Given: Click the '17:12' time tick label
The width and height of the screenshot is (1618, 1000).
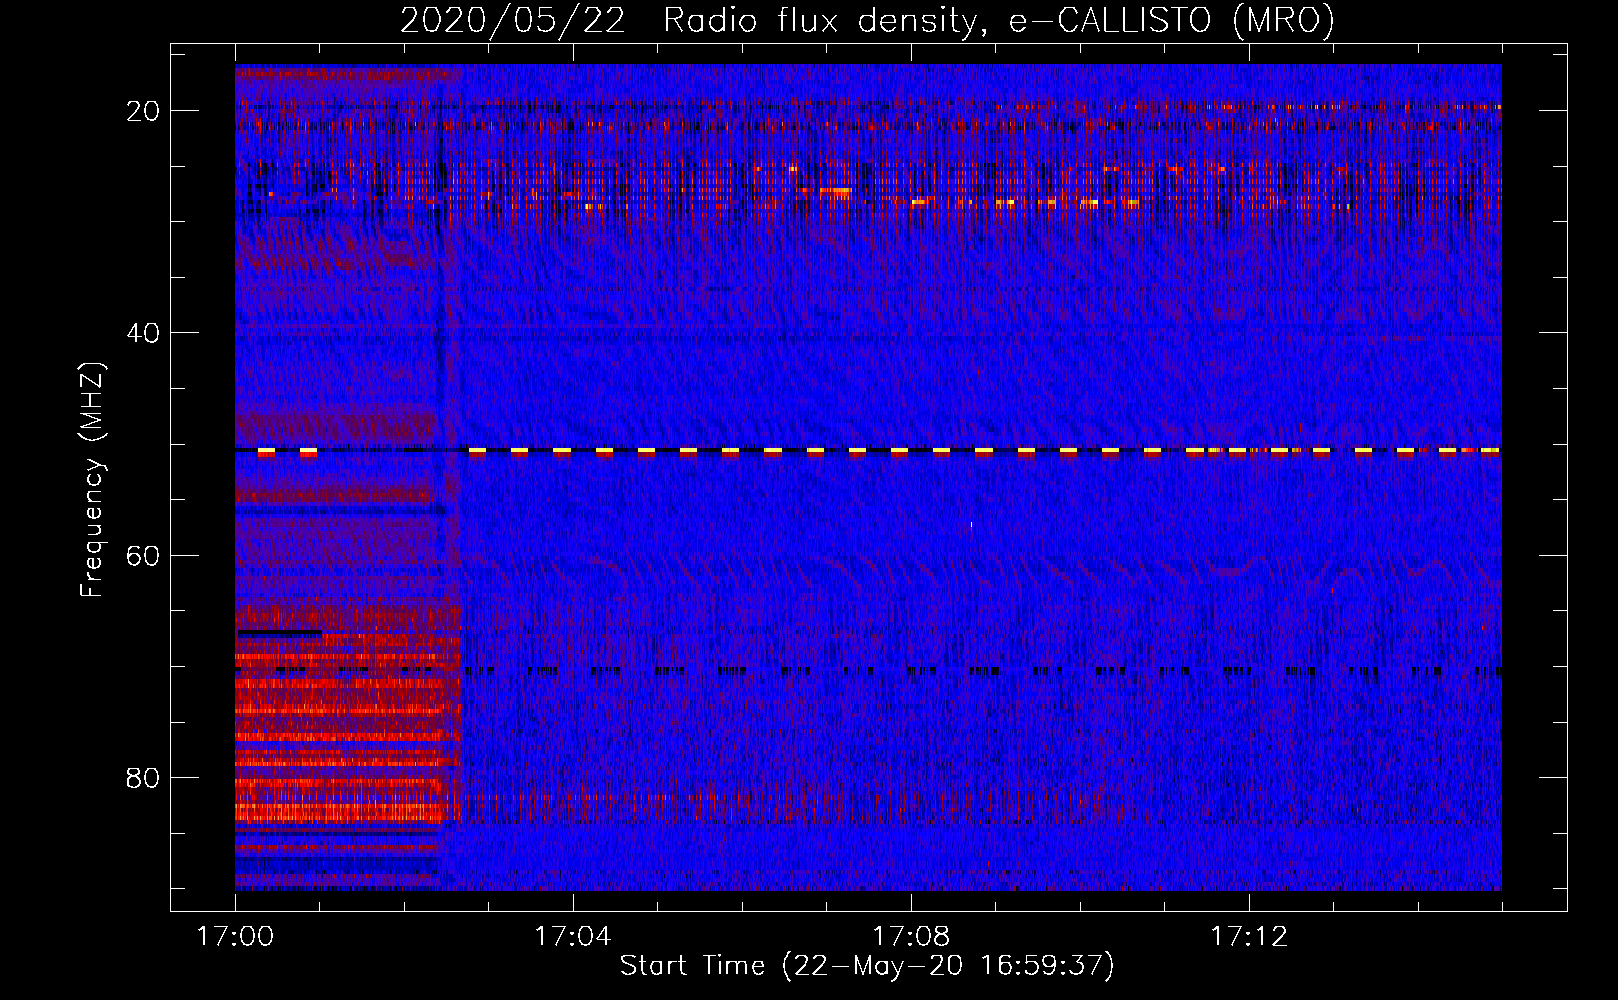Looking at the screenshot, I should (x=1249, y=937).
